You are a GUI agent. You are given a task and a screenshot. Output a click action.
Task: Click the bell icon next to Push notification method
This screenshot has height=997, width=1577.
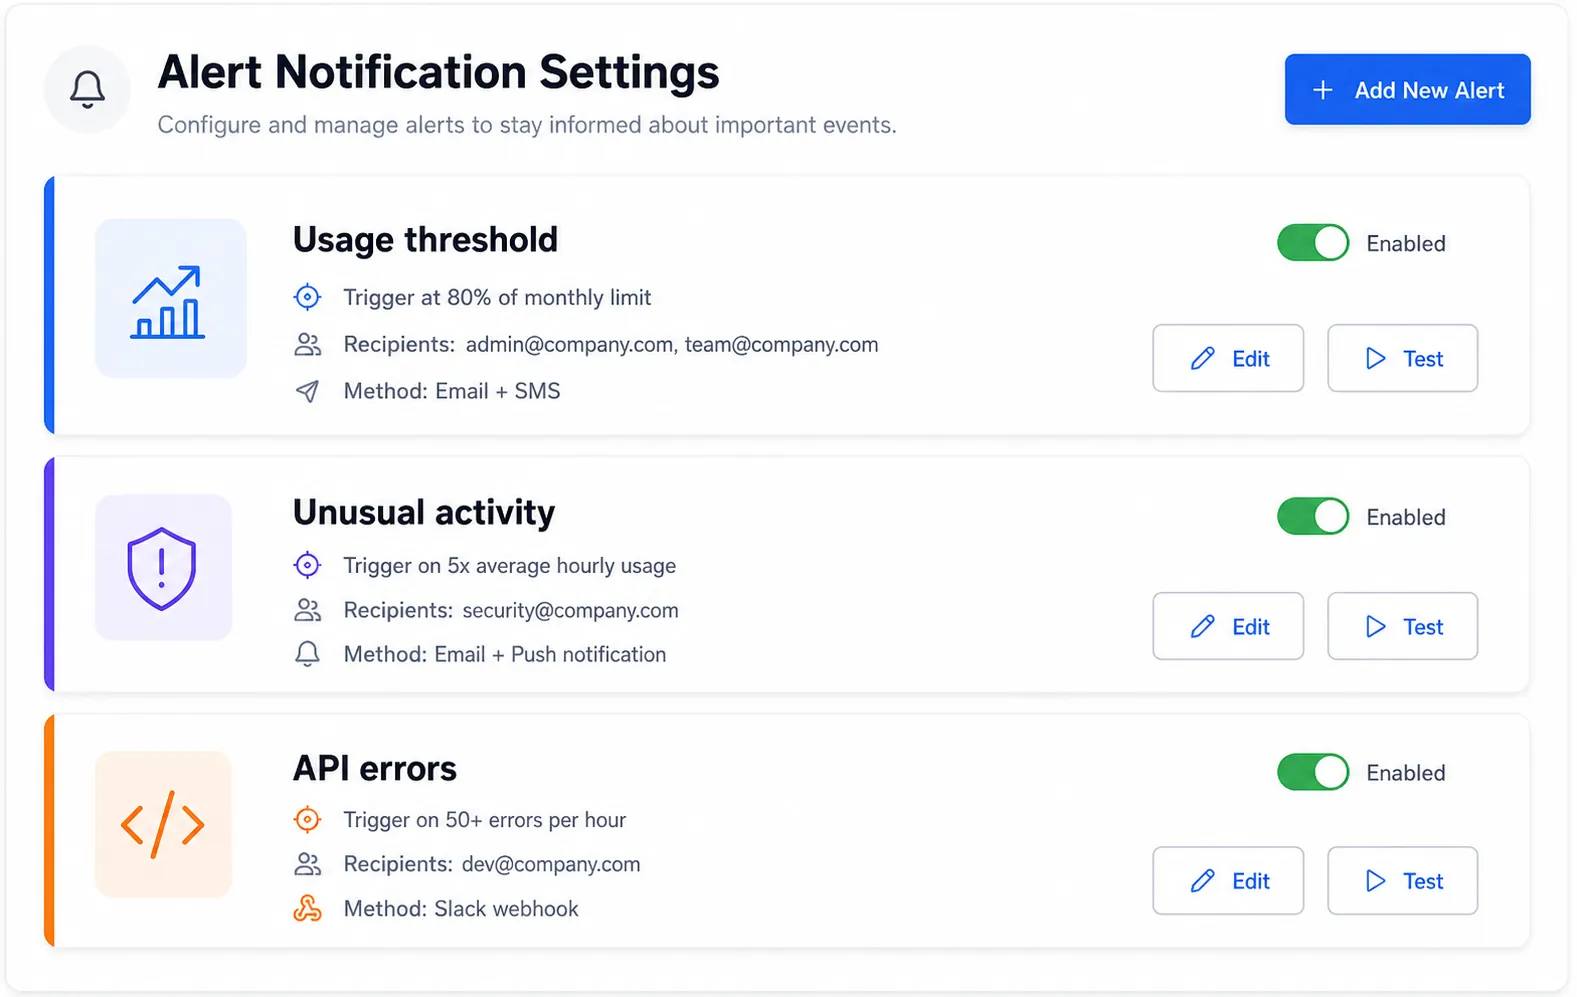point(307,654)
